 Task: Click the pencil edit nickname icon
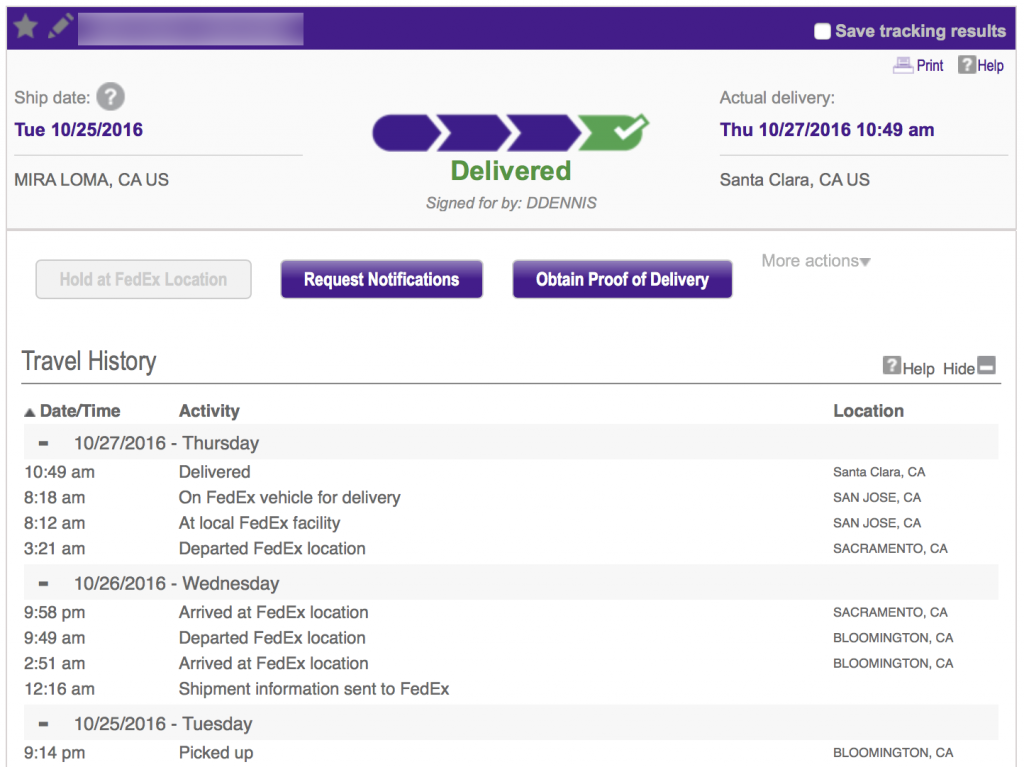60,27
